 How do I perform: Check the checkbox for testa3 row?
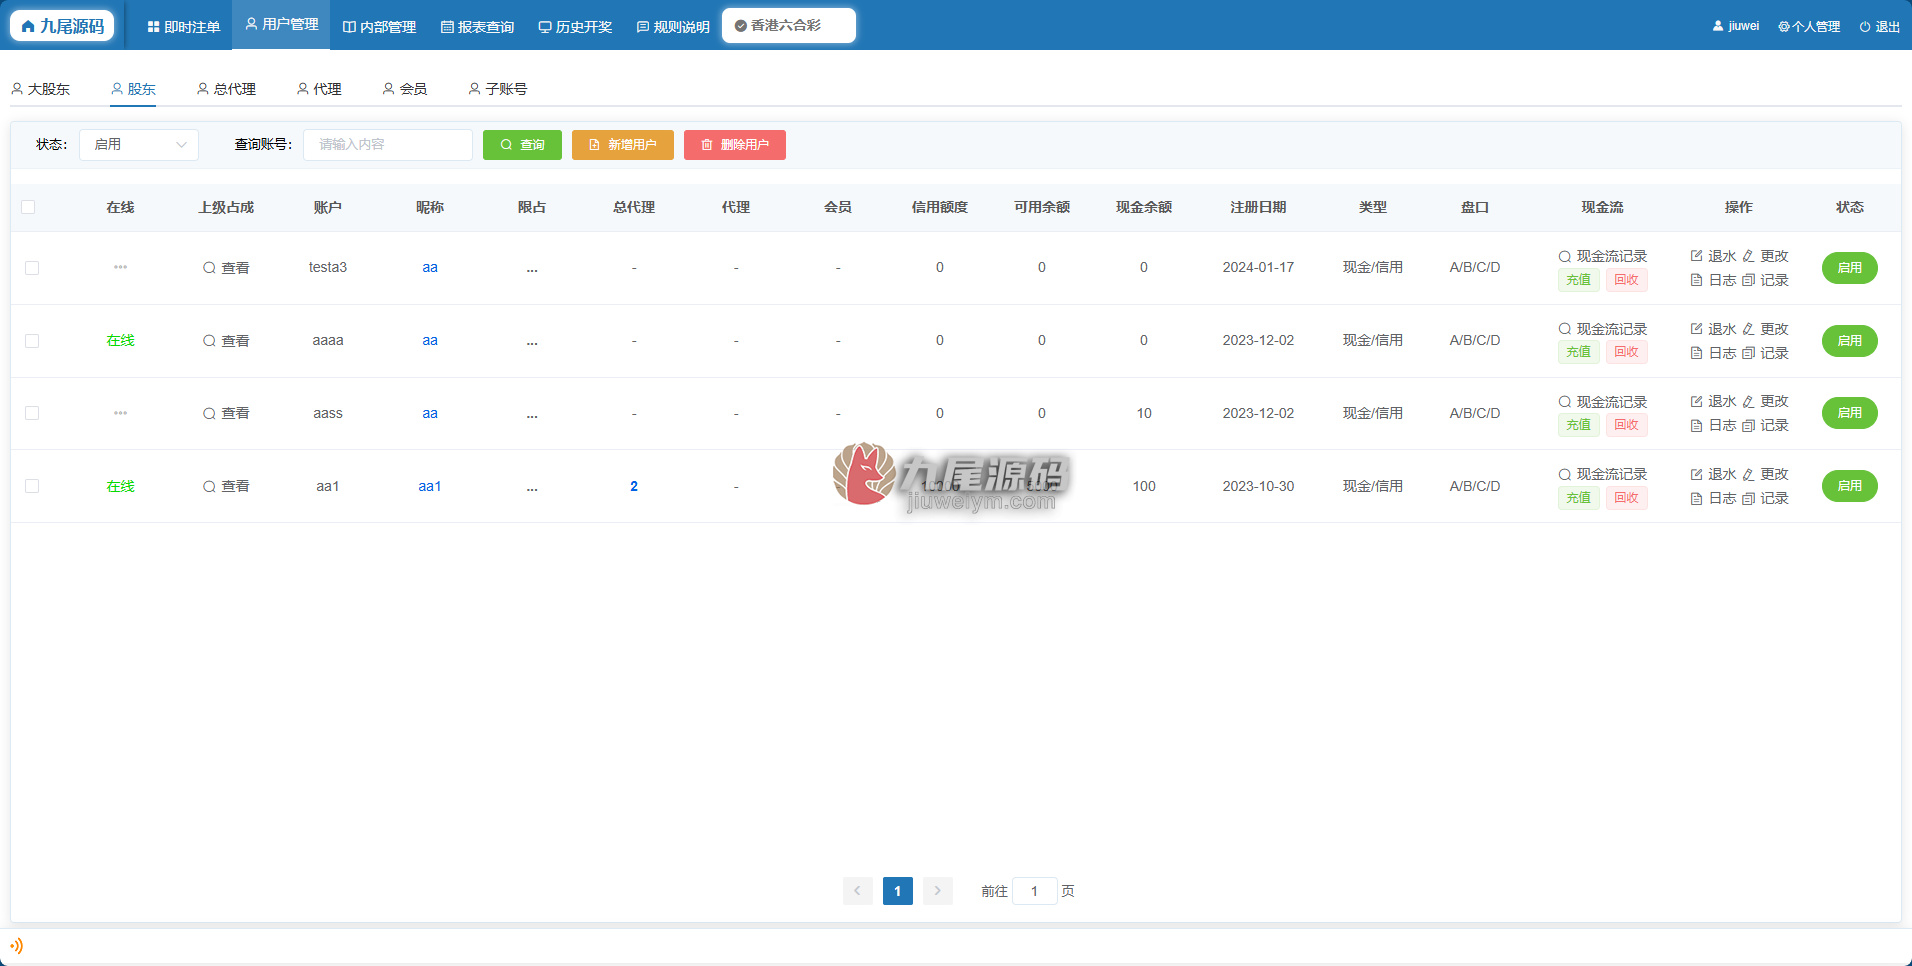pos(32,268)
